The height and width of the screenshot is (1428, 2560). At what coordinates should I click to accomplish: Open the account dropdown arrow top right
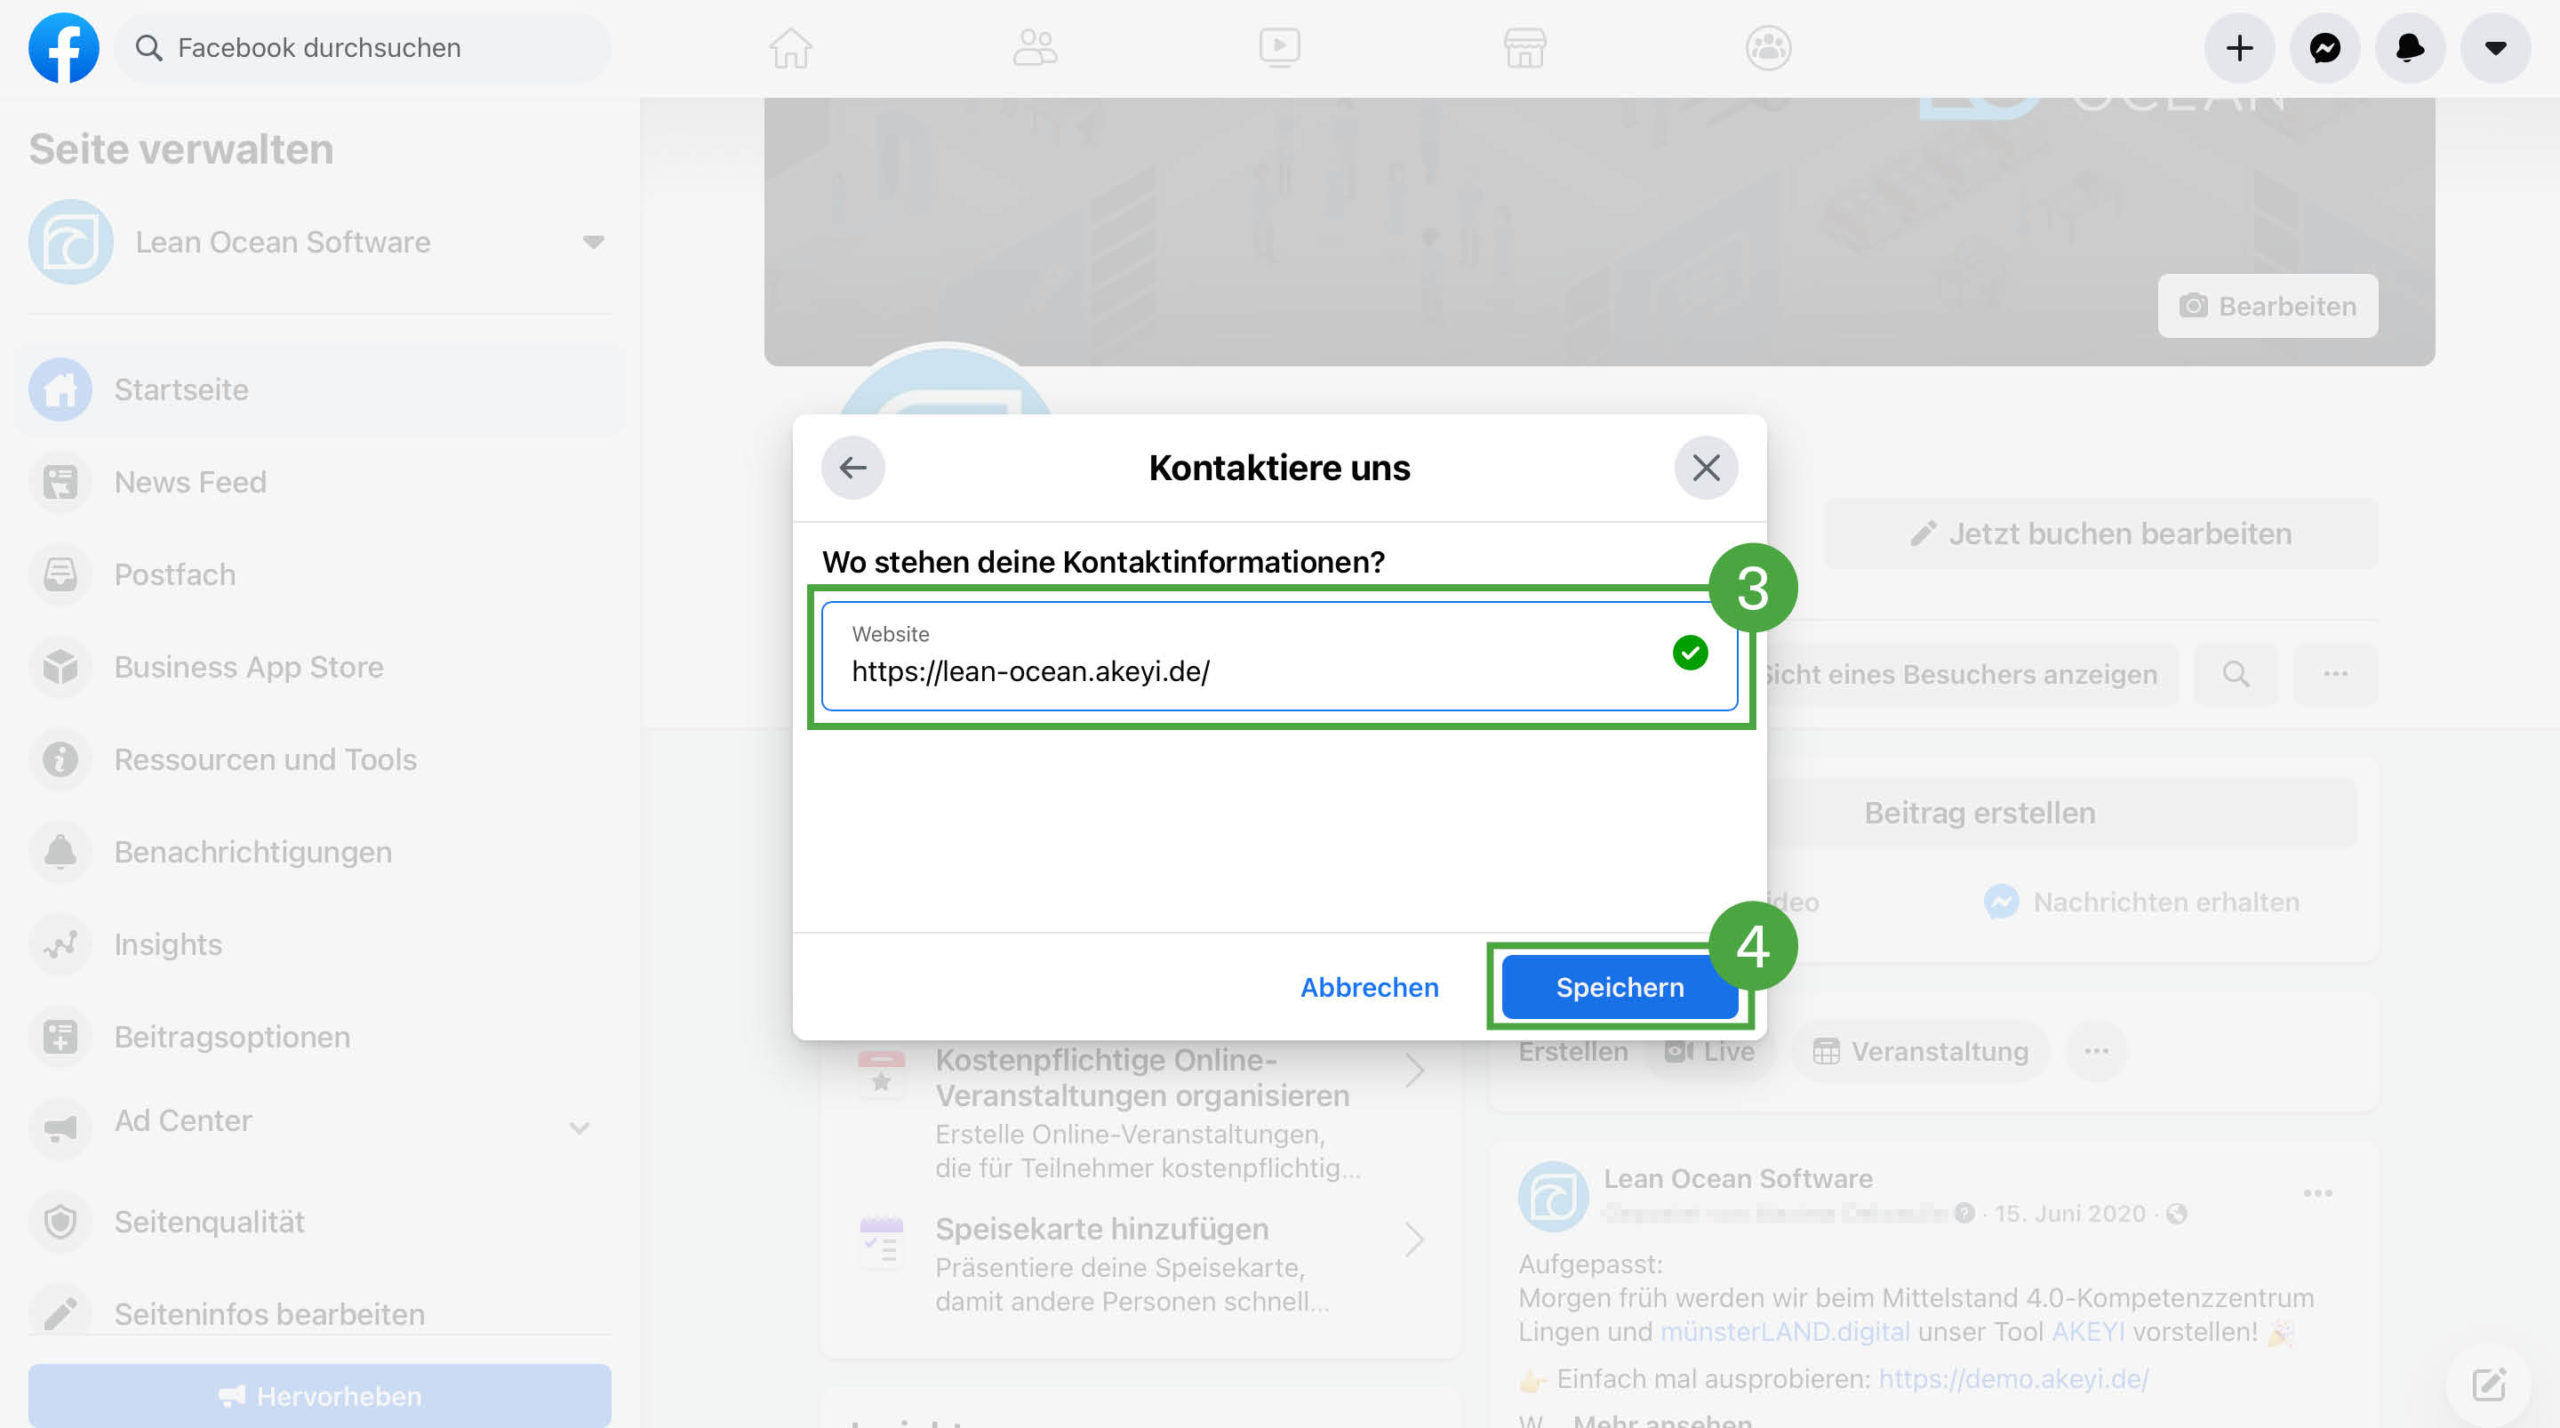pyautogui.click(x=2495, y=48)
